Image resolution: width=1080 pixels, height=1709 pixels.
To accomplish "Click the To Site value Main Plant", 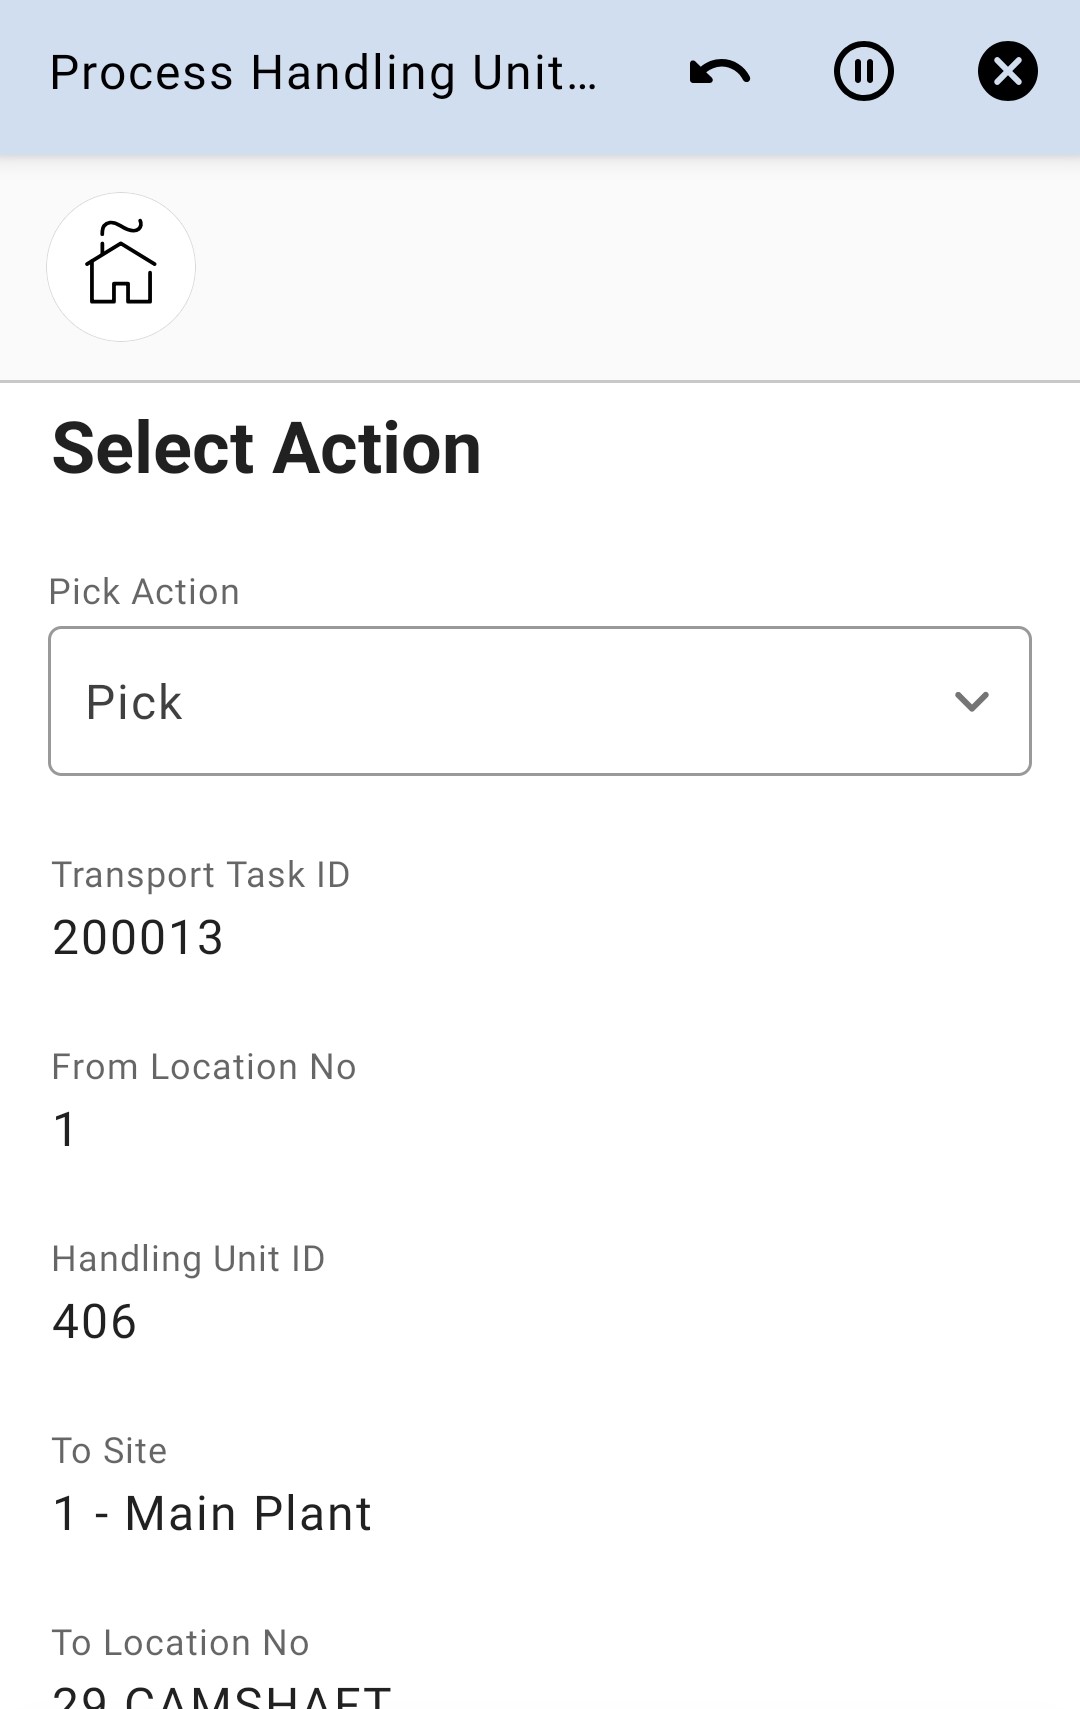I will coord(212,1514).
